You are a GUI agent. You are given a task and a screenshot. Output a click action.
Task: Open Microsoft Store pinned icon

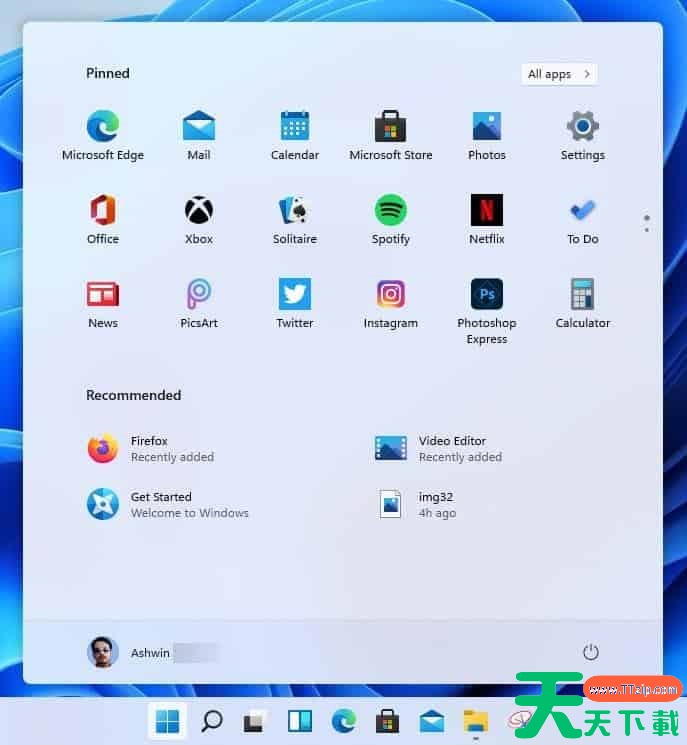(x=391, y=135)
